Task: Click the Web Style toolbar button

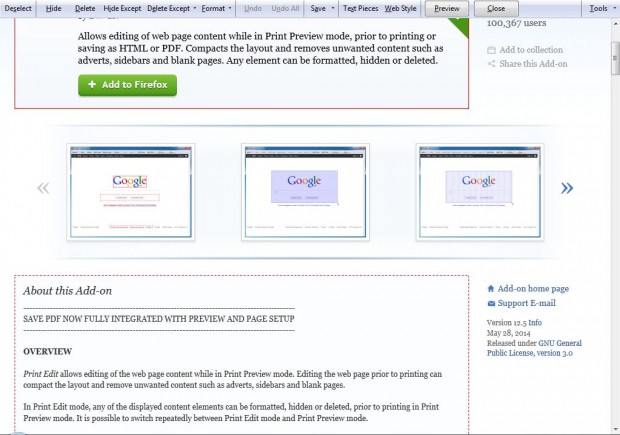Action: (x=400, y=8)
